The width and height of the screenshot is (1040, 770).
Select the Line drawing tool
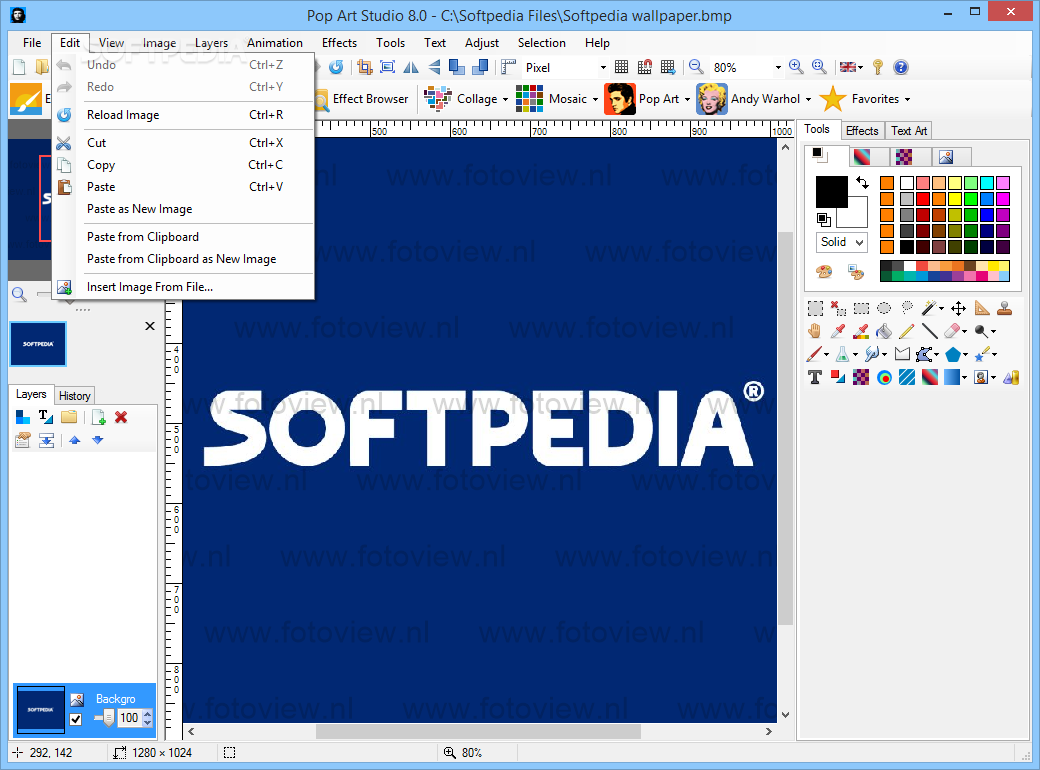coord(929,330)
